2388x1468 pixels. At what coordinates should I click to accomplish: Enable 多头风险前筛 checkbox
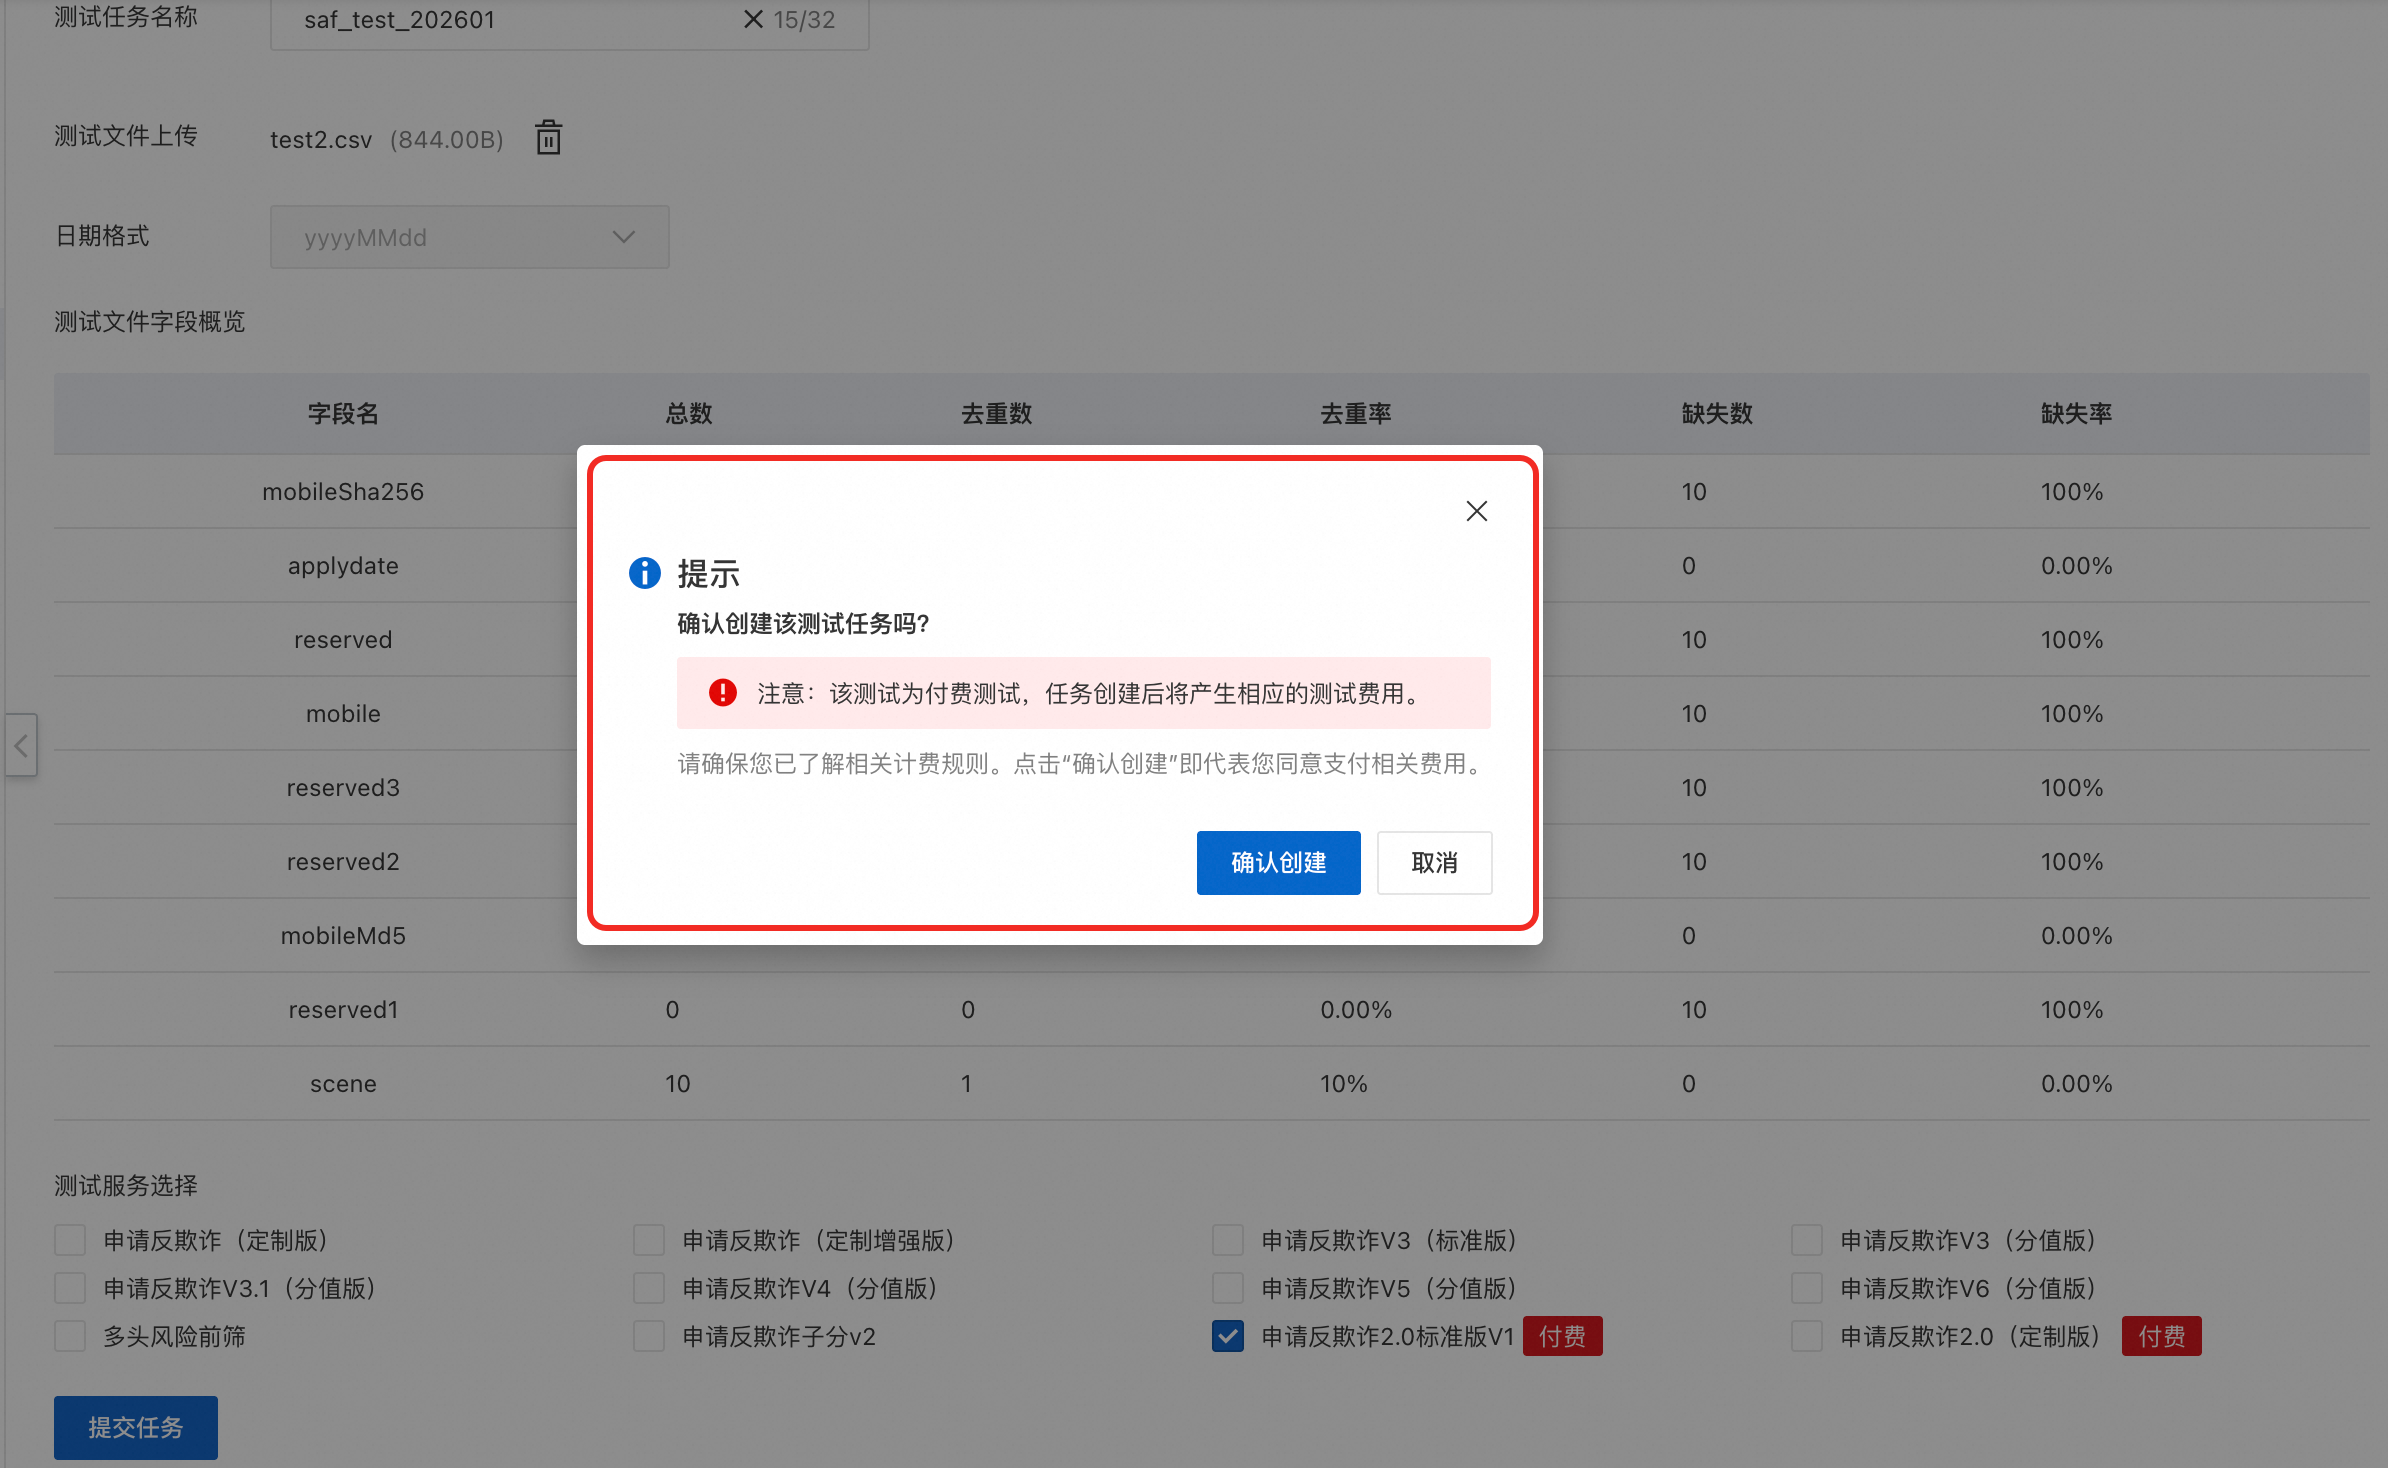coord(70,1336)
